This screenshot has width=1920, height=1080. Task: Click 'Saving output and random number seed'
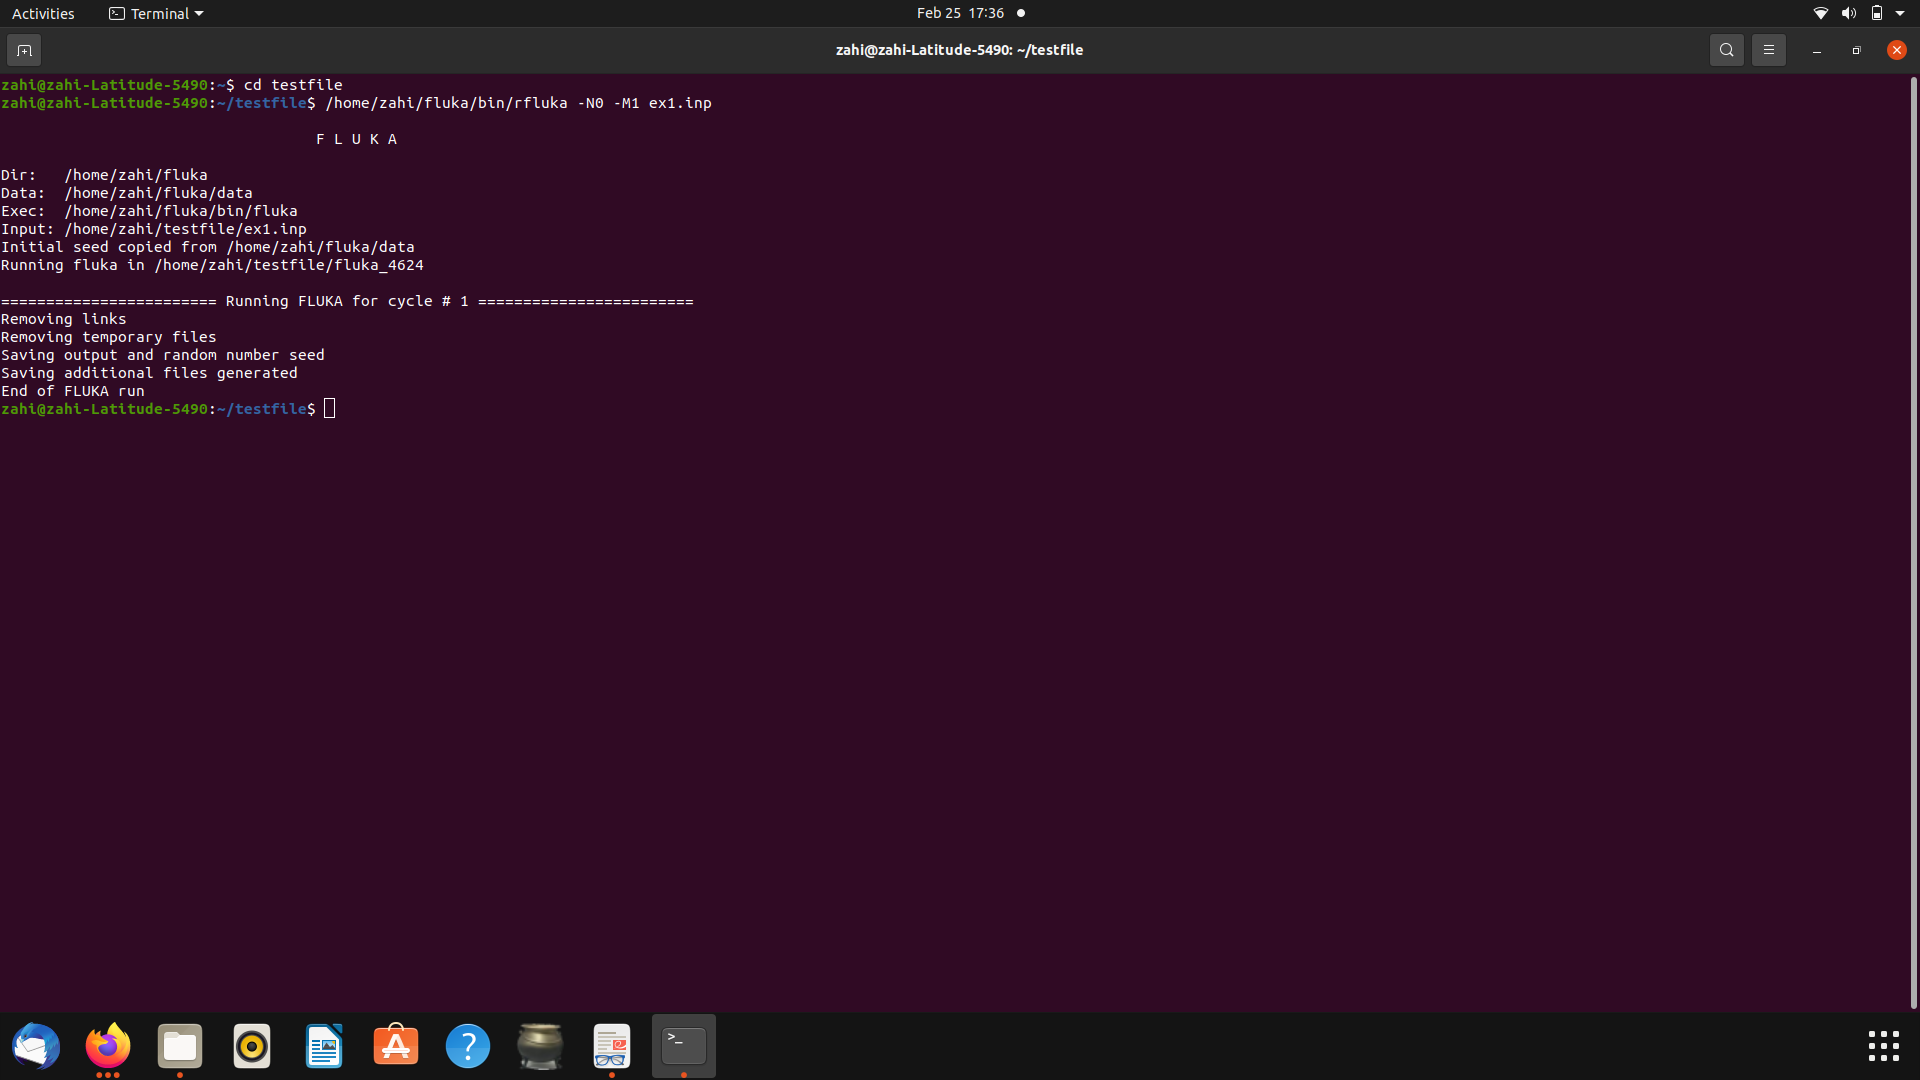pos(163,355)
